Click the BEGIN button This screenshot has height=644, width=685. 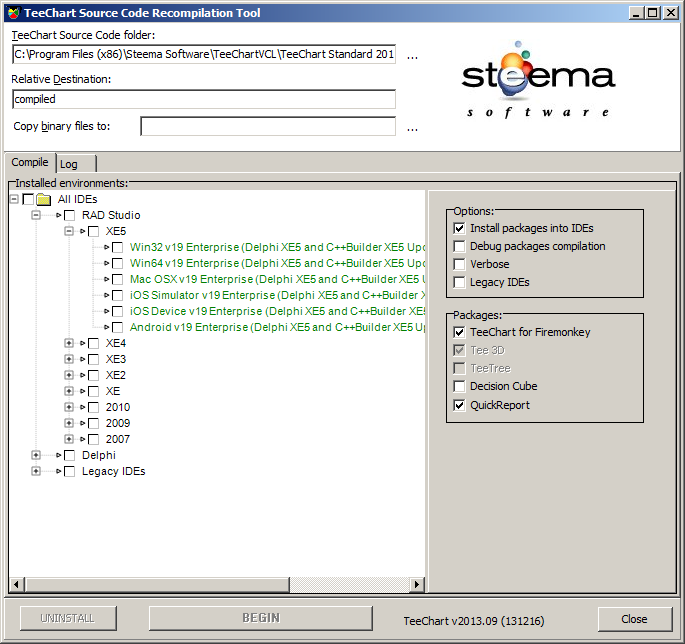261,618
